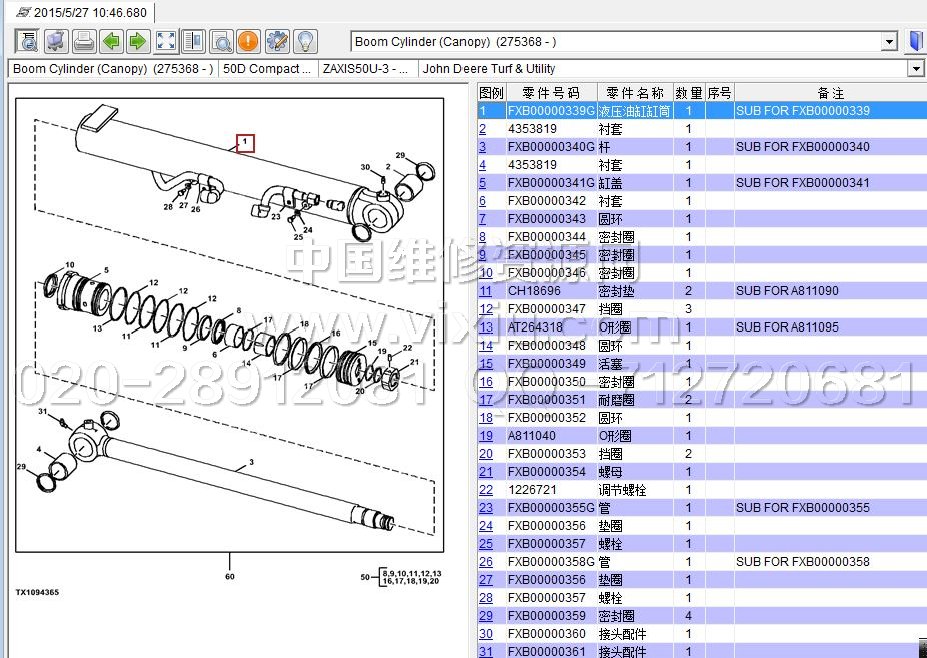Select the 2015/5/27 10:46.680 tab
The width and height of the screenshot is (927, 658).
(x=82, y=13)
